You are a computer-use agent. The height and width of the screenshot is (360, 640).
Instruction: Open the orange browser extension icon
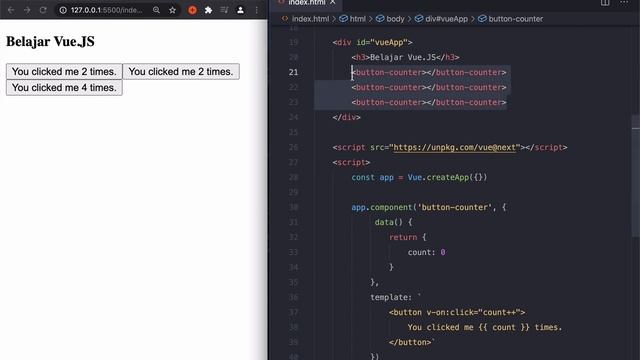[x=192, y=10]
